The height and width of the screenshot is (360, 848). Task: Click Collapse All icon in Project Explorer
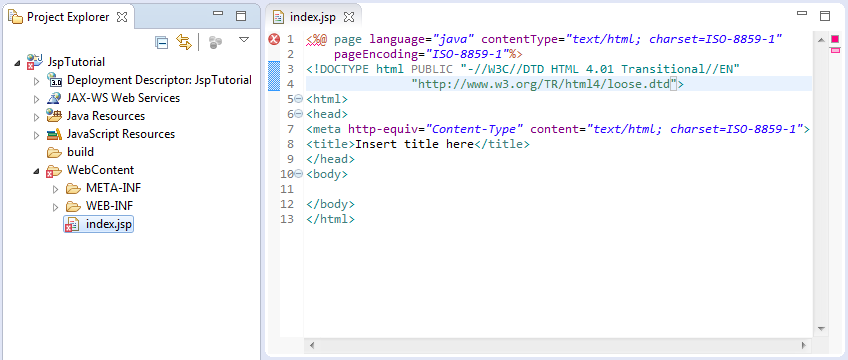tap(161, 42)
